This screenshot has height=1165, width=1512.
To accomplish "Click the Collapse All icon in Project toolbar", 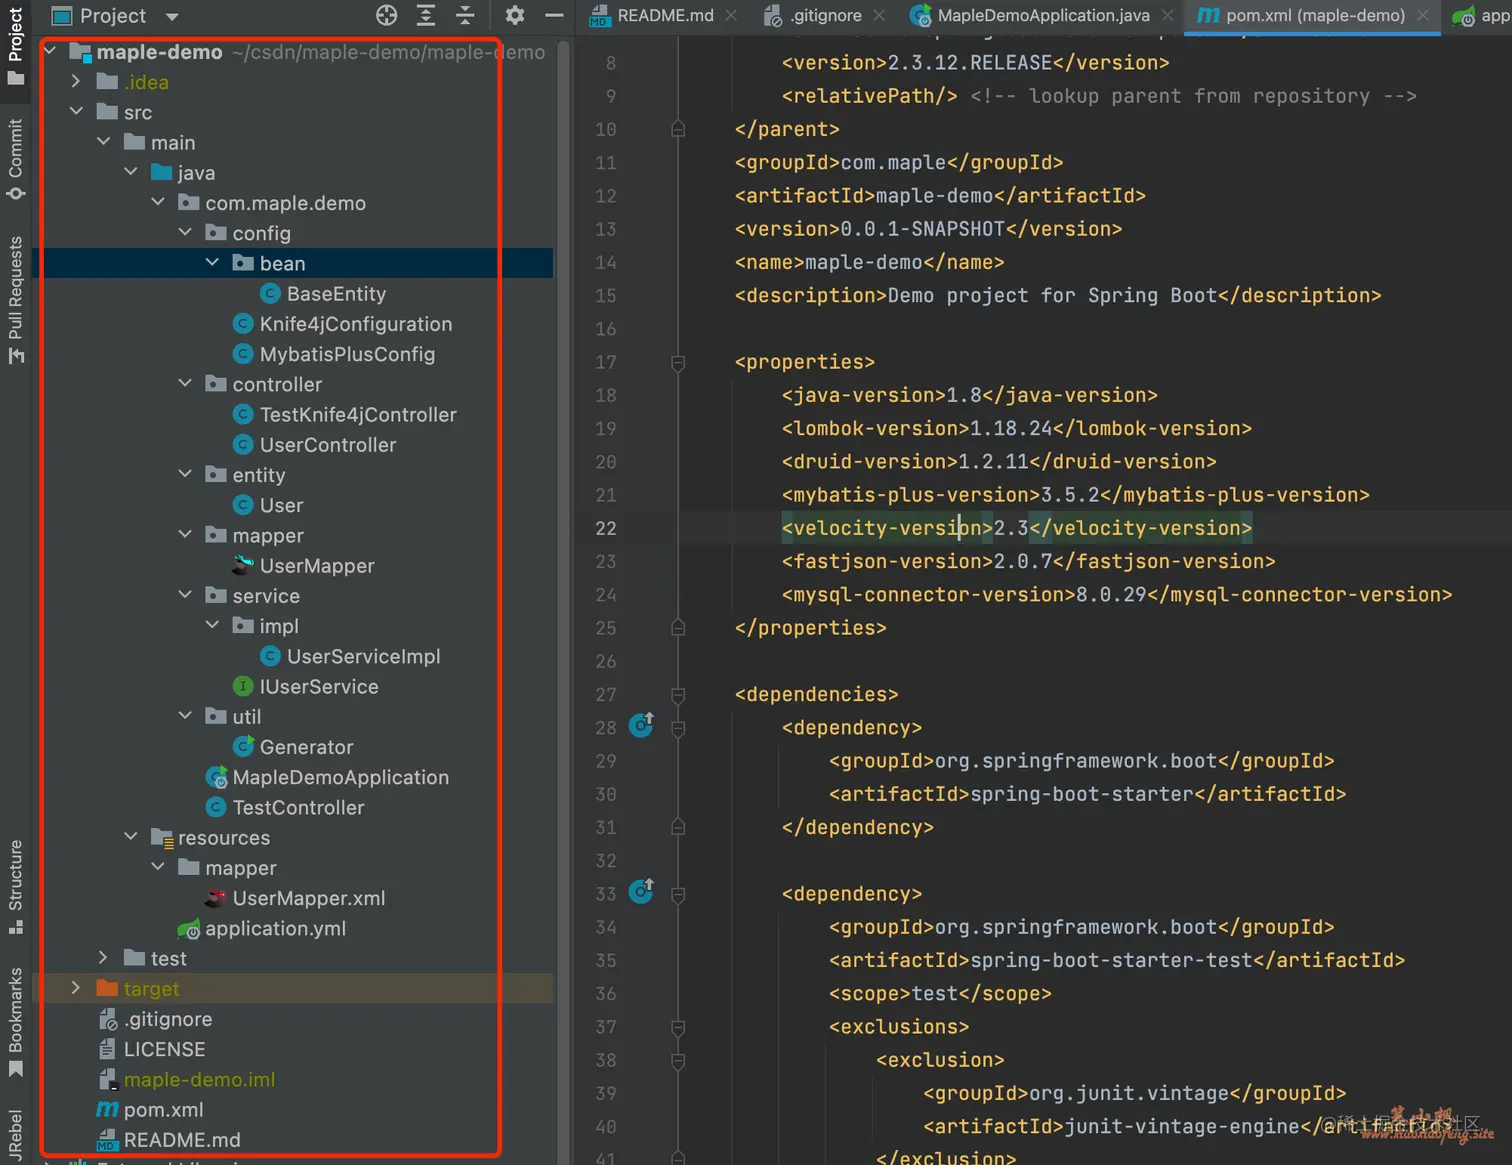I will tap(465, 15).
